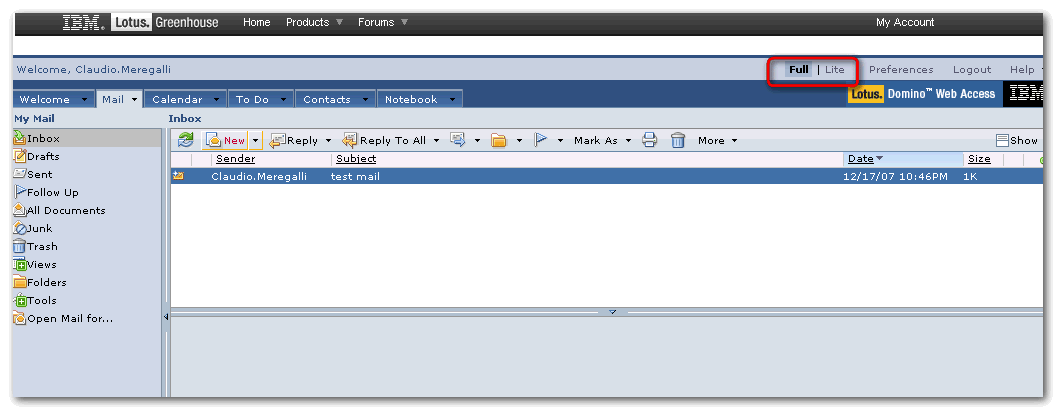
Task: Switch to Full mode
Action: click(x=799, y=69)
